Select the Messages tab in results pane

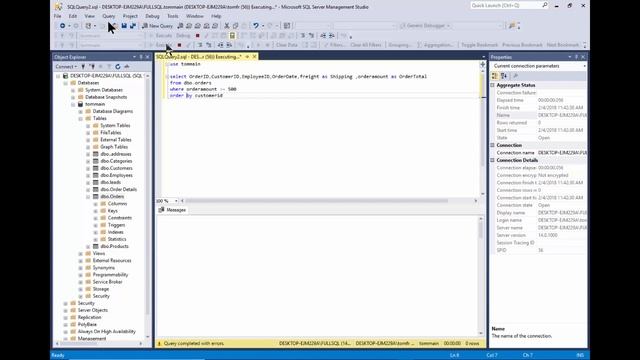click(x=173, y=210)
